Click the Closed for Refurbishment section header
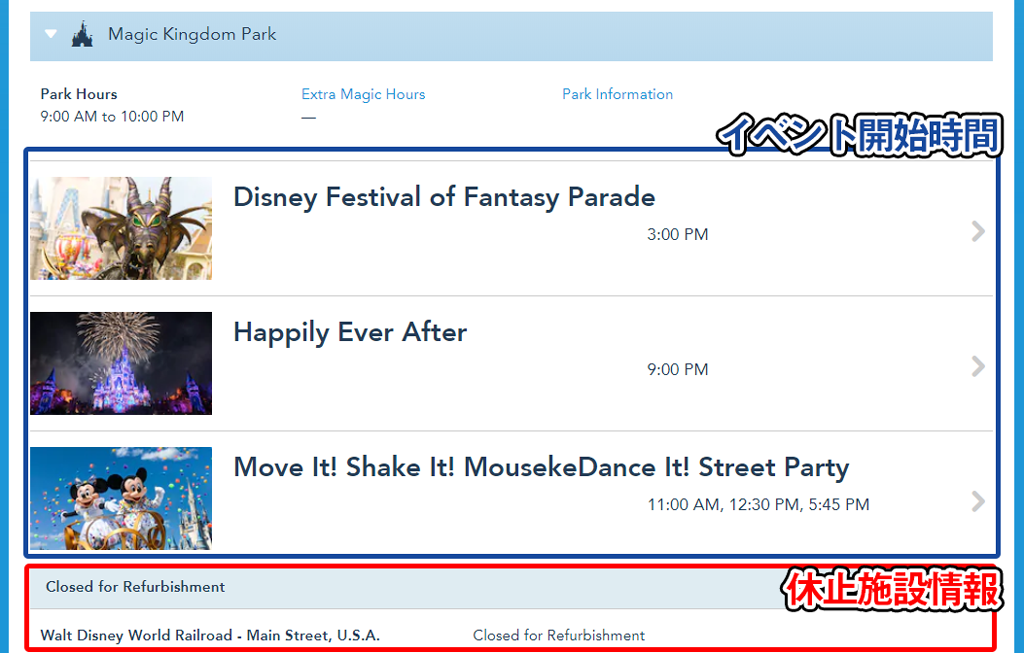1024x653 pixels. [x=135, y=587]
